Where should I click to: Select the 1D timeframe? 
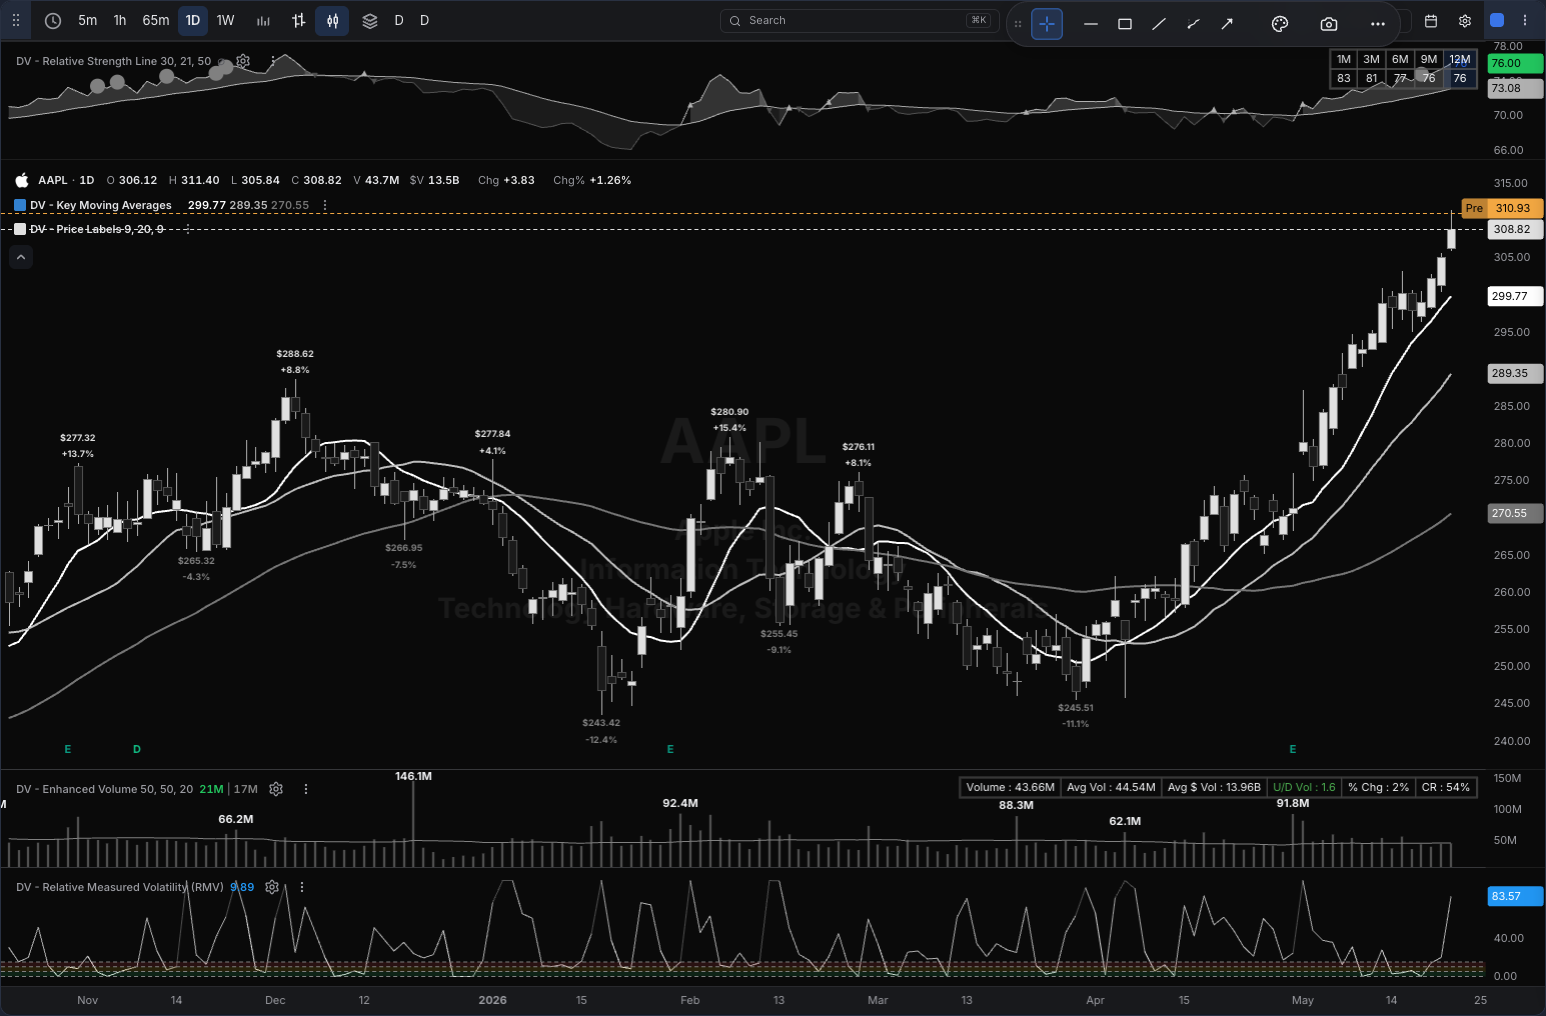(193, 20)
